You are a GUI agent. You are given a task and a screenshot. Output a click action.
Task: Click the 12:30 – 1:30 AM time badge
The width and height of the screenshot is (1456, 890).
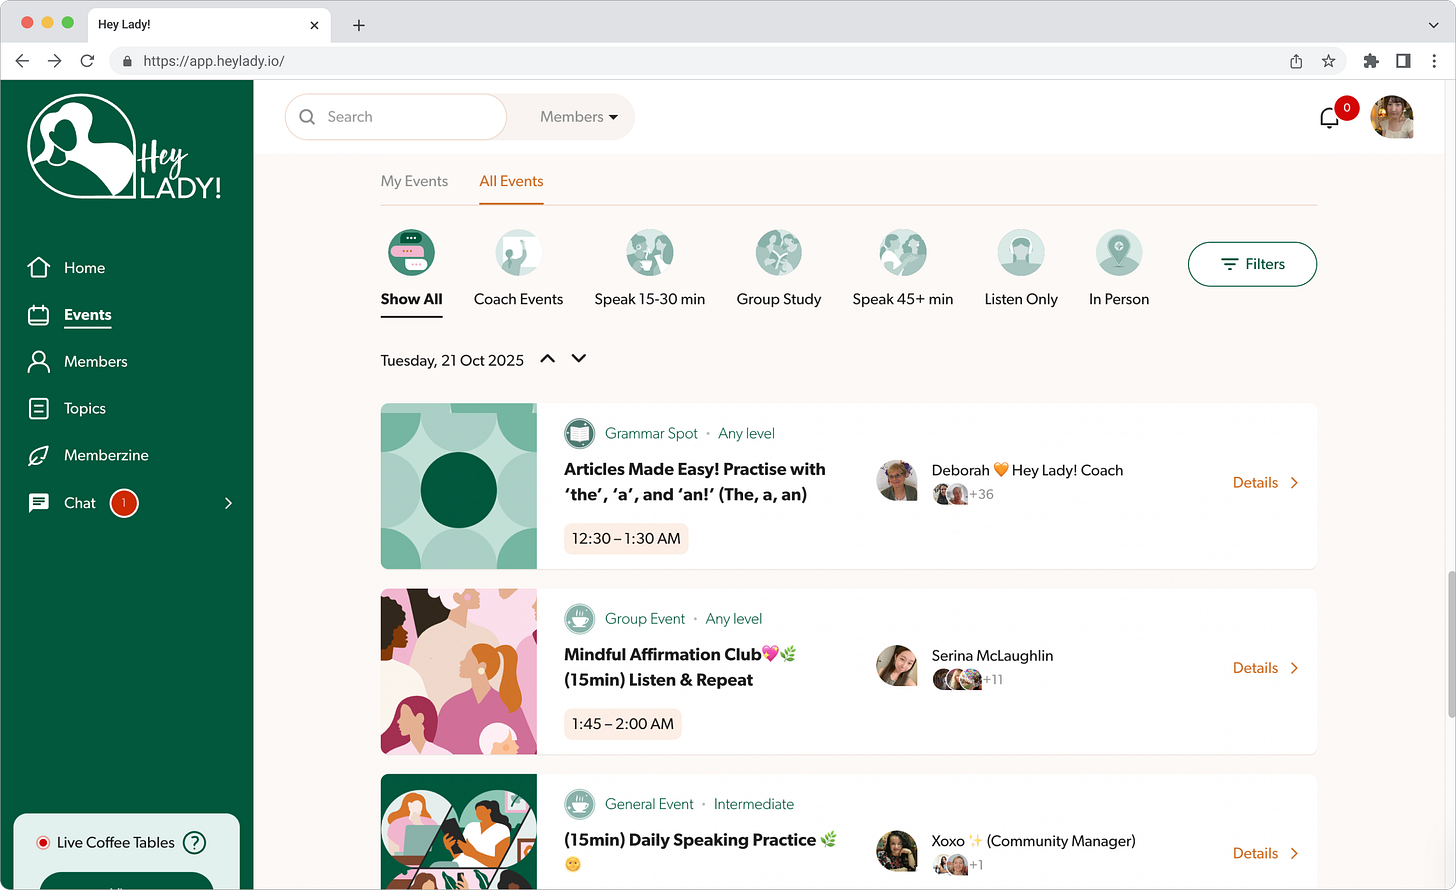point(626,538)
